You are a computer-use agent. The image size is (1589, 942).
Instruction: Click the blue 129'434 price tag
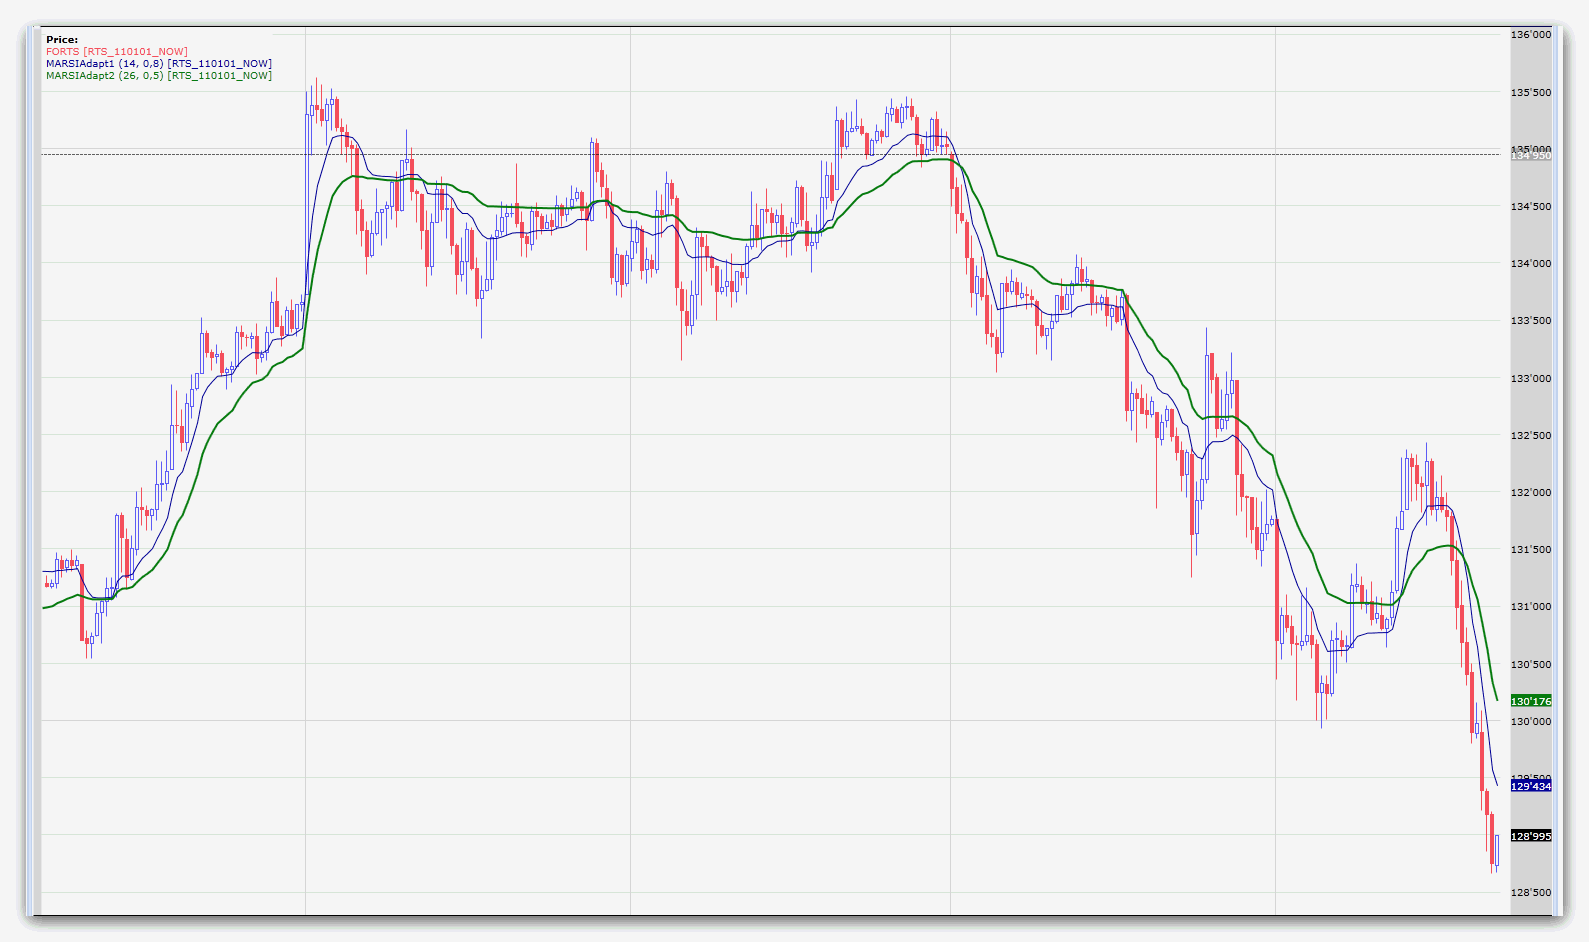(x=1531, y=787)
